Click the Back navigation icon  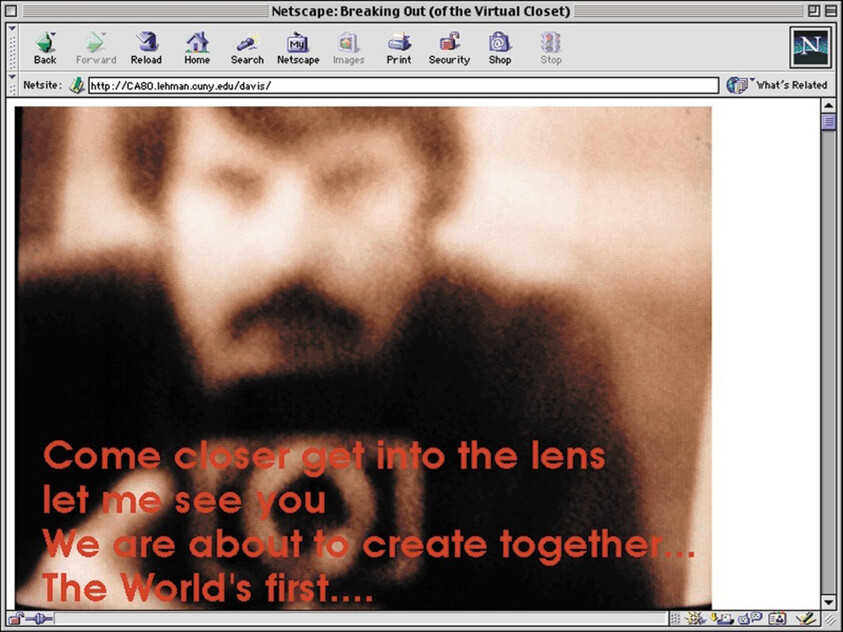click(44, 44)
